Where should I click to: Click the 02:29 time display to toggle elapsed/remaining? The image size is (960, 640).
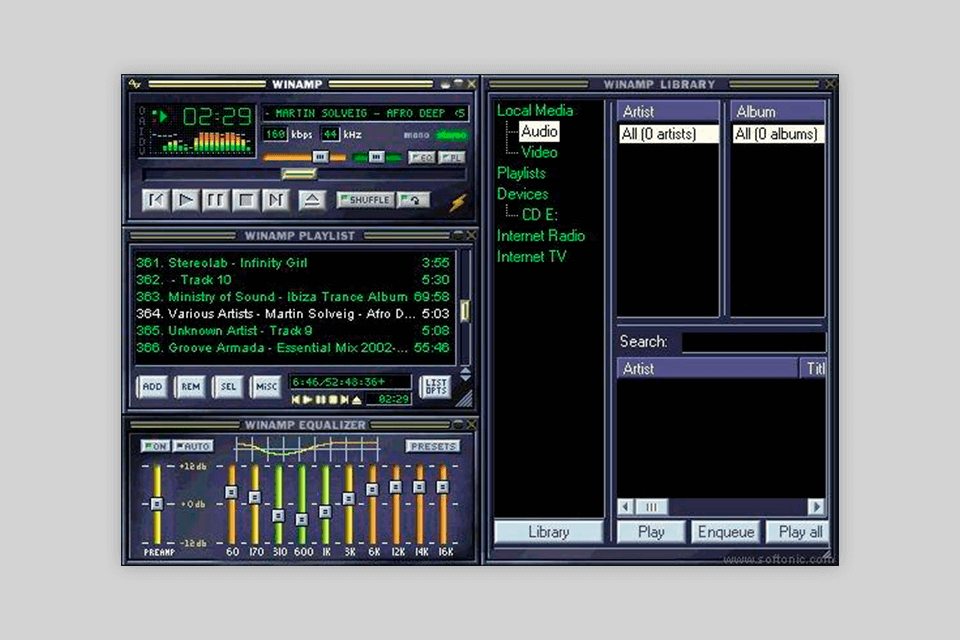coord(217,116)
